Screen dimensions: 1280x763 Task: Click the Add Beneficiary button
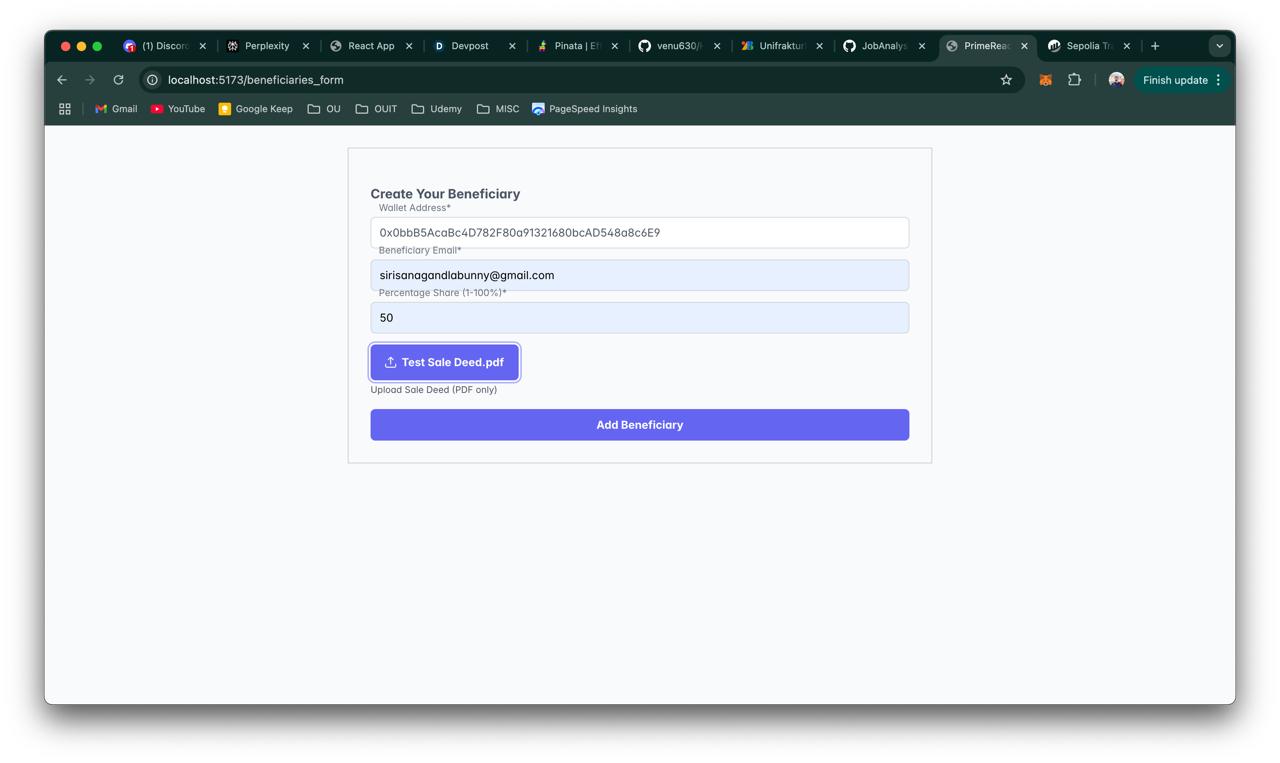[x=640, y=425]
